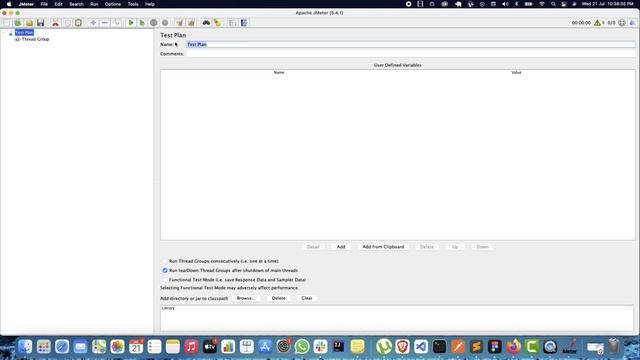Image resolution: width=640 pixels, height=360 pixels.
Task: Click the Detail button
Action: (x=313, y=247)
